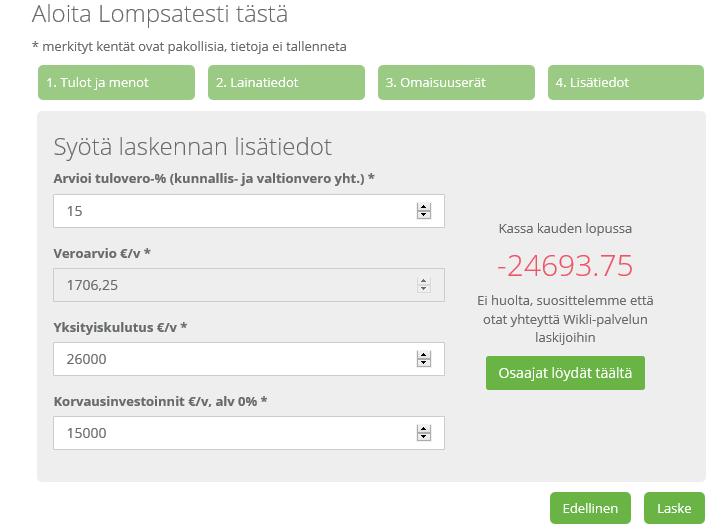
Task: Increase Korvausinvestoinnit with the up arrow
Action: tap(423, 429)
